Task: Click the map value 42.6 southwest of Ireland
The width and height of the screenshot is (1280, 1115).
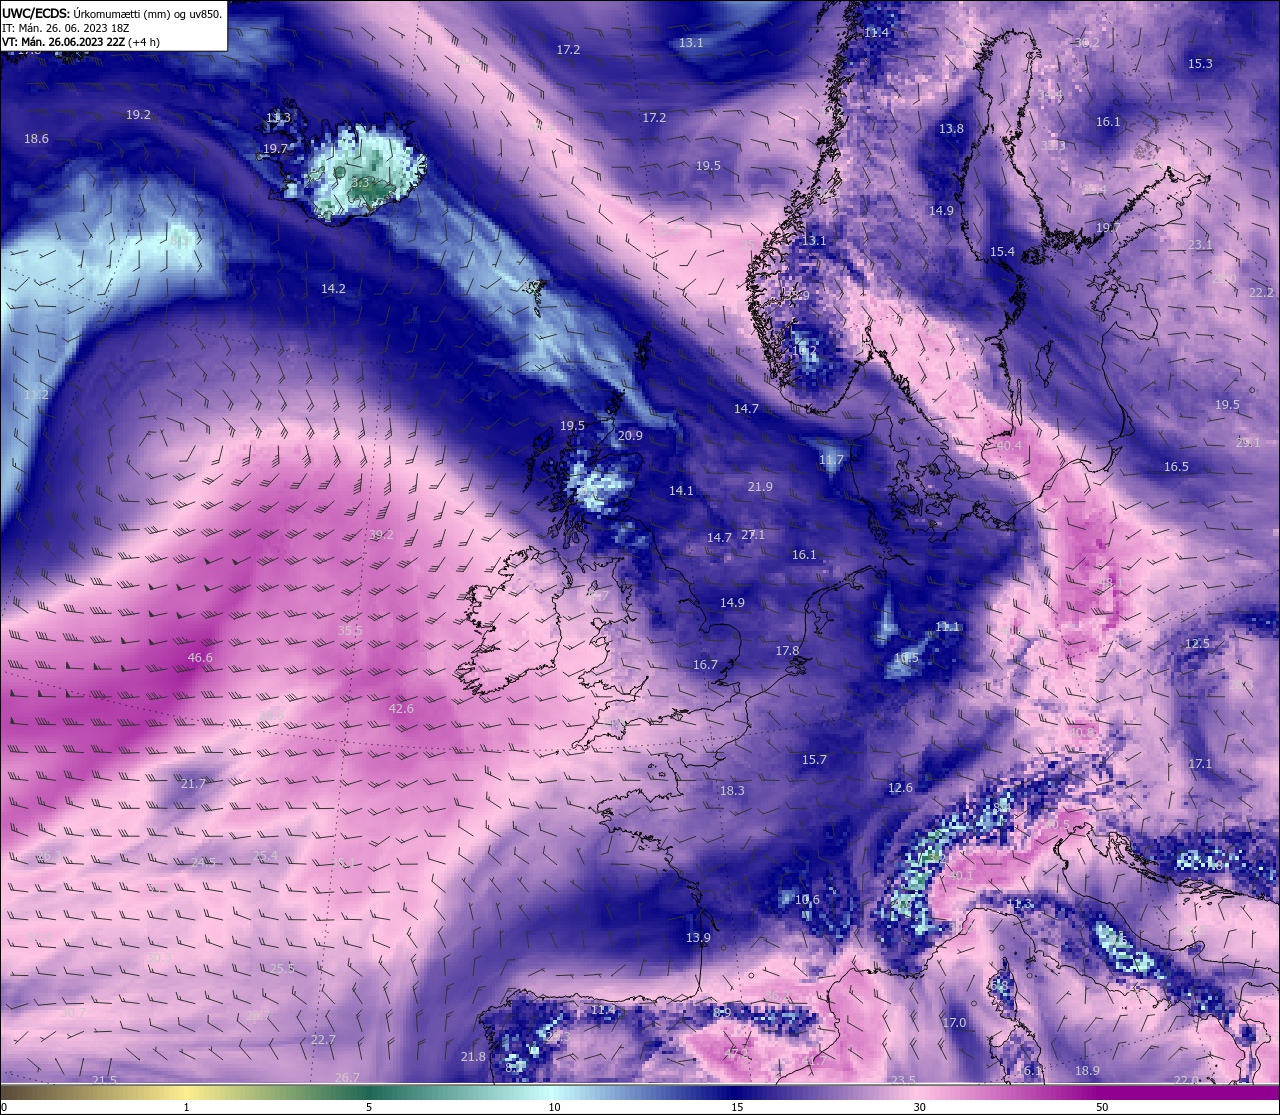Action: pos(401,709)
